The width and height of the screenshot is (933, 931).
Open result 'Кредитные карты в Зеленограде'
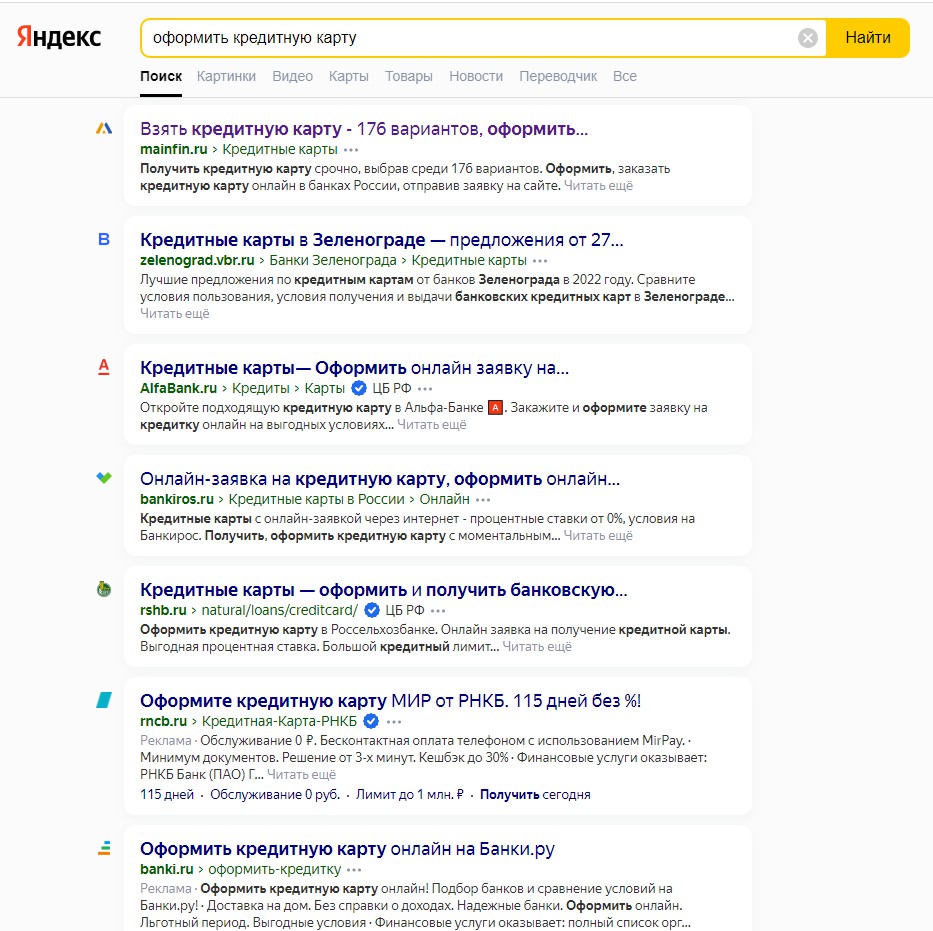point(381,240)
